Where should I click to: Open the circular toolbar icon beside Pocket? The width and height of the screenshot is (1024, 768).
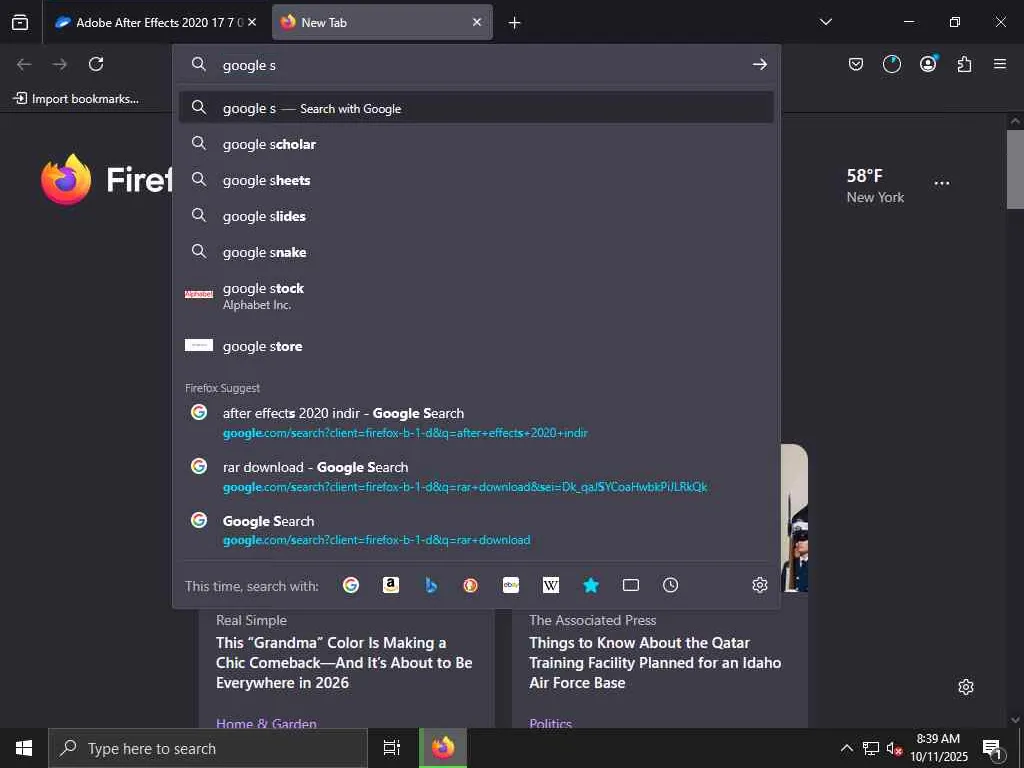pyautogui.click(x=891, y=64)
